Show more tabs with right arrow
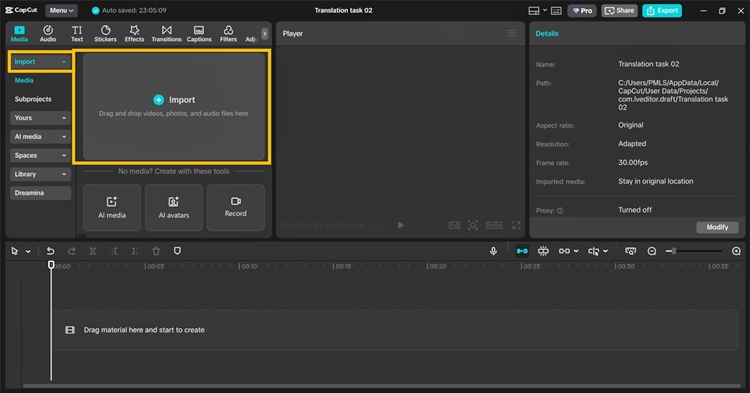The image size is (750, 393). coord(265,33)
